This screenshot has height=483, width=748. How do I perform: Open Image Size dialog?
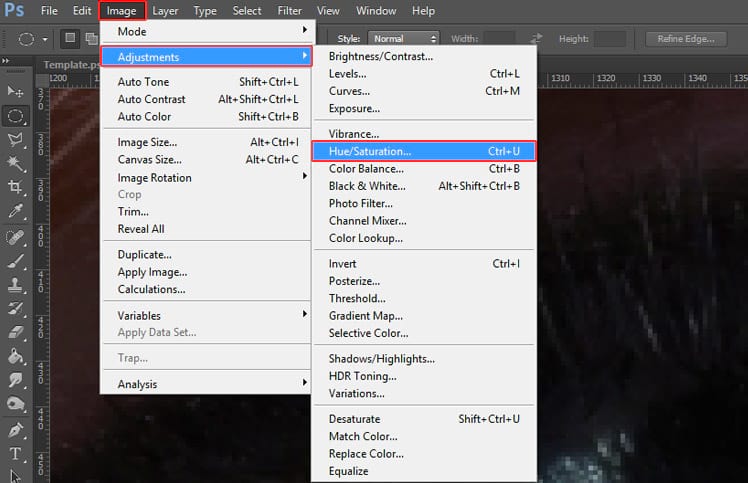click(x=206, y=142)
